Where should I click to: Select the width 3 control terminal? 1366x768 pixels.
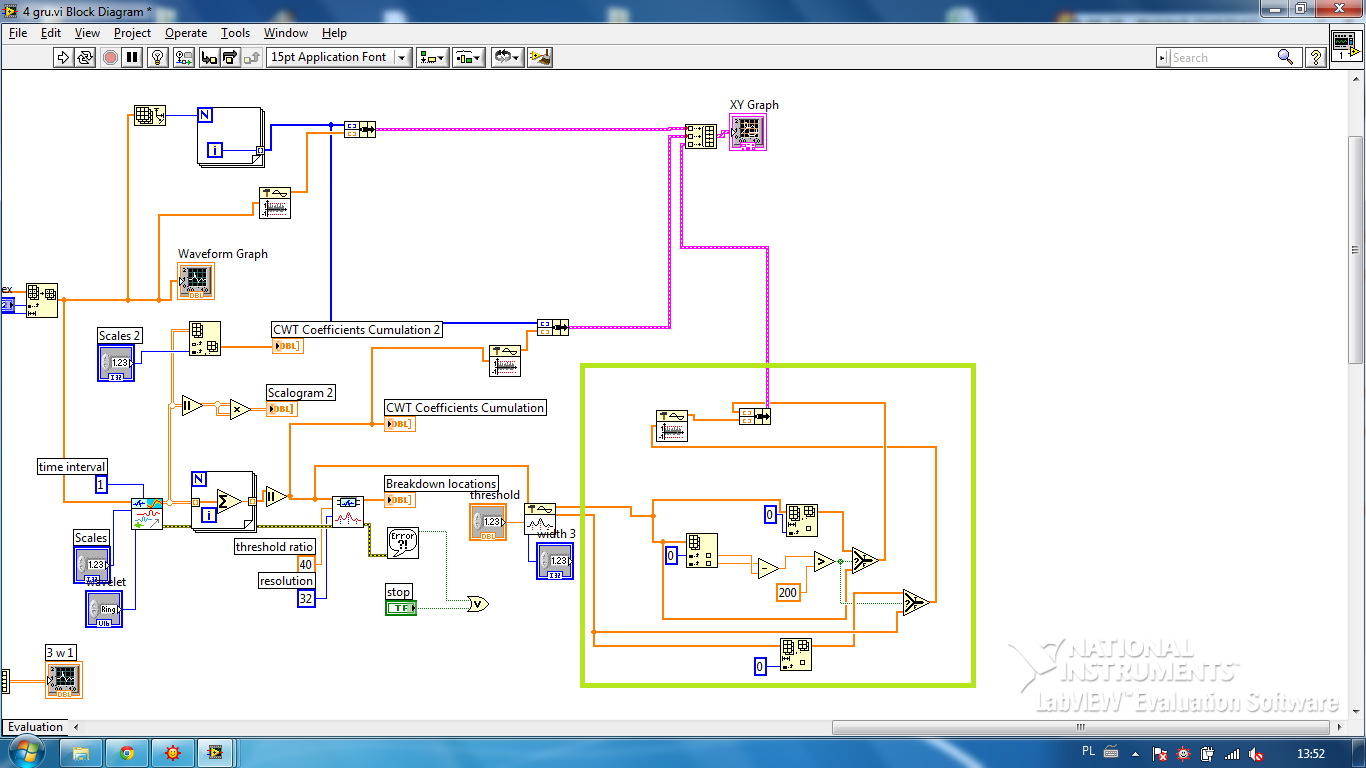tap(555, 560)
